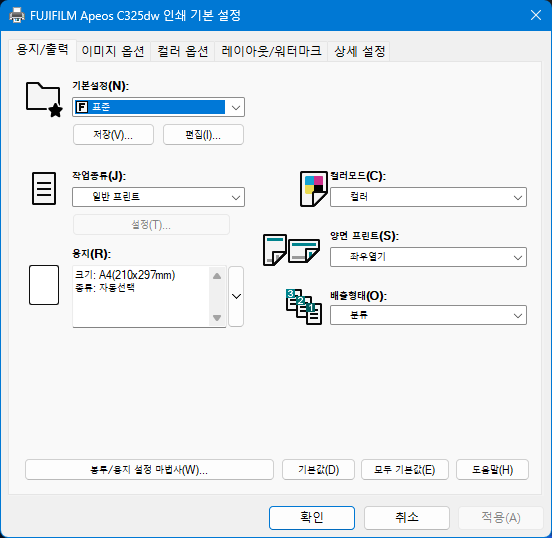Open the 작업종류 job type dropdown

pos(158,197)
